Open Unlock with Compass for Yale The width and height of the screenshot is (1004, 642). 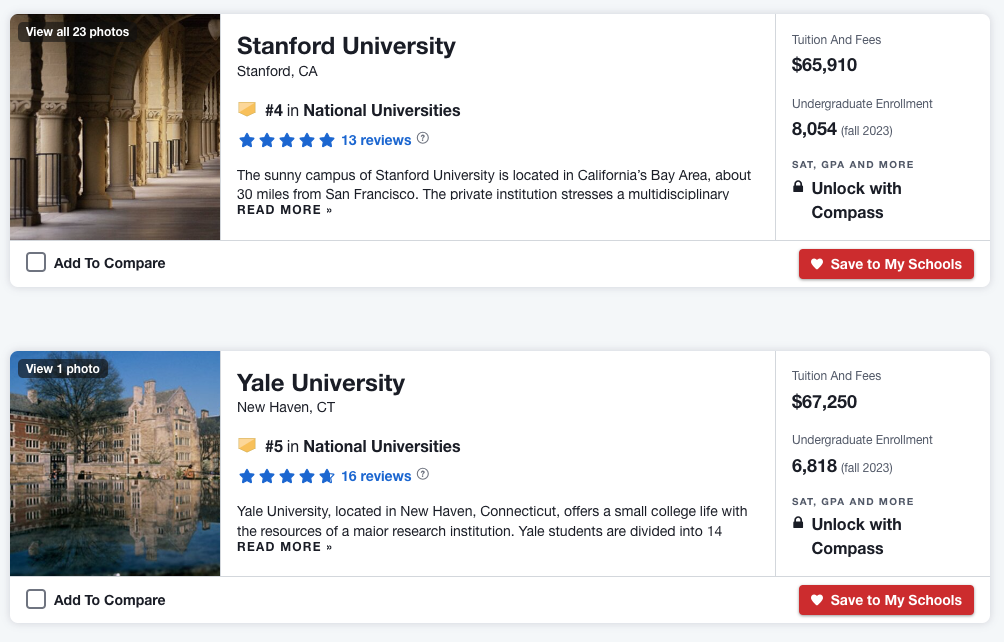tap(856, 536)
